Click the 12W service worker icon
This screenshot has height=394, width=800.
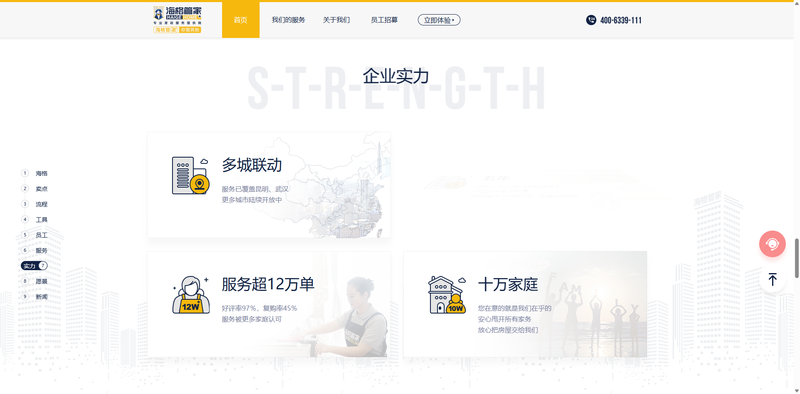pos(191,295)
